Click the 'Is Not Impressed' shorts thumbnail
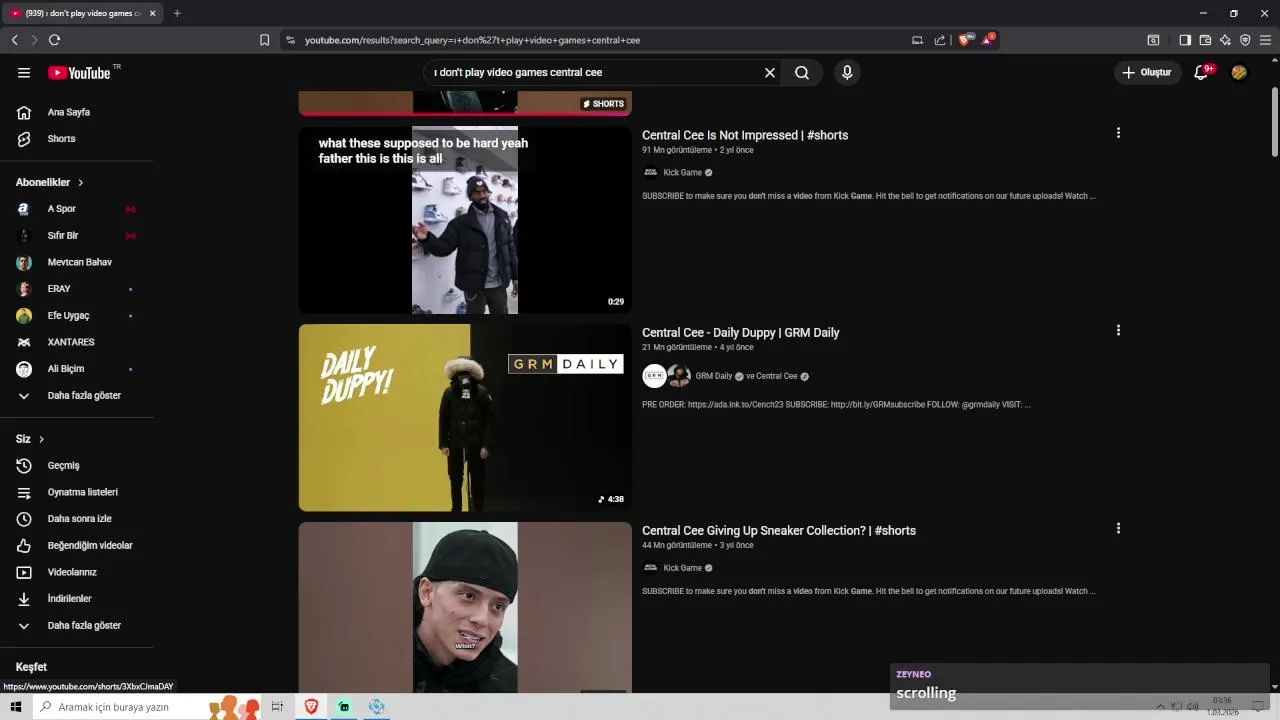Screen dimensions: 1280x720 point(465,220)
